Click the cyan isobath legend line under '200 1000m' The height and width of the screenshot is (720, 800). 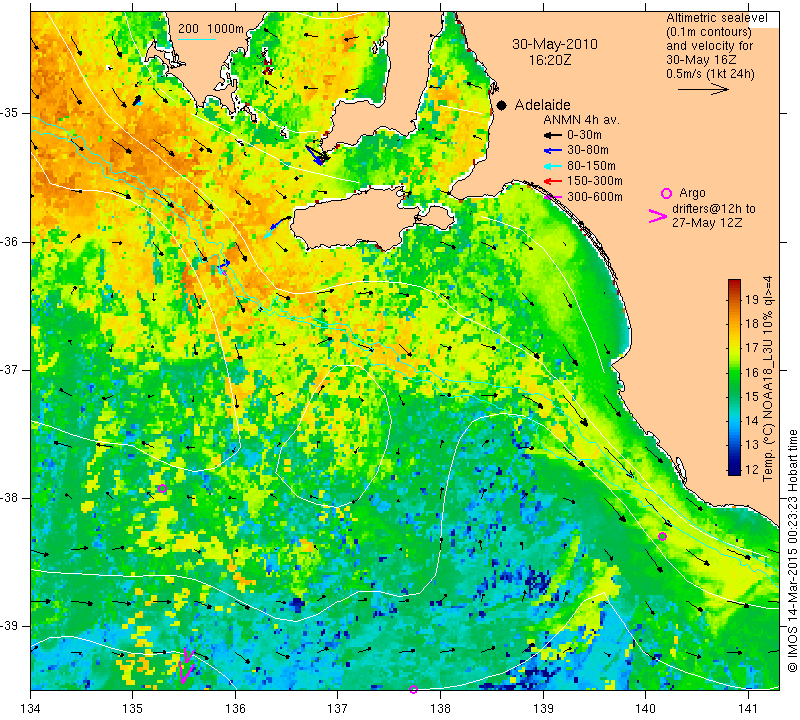(x=197, y=39)
